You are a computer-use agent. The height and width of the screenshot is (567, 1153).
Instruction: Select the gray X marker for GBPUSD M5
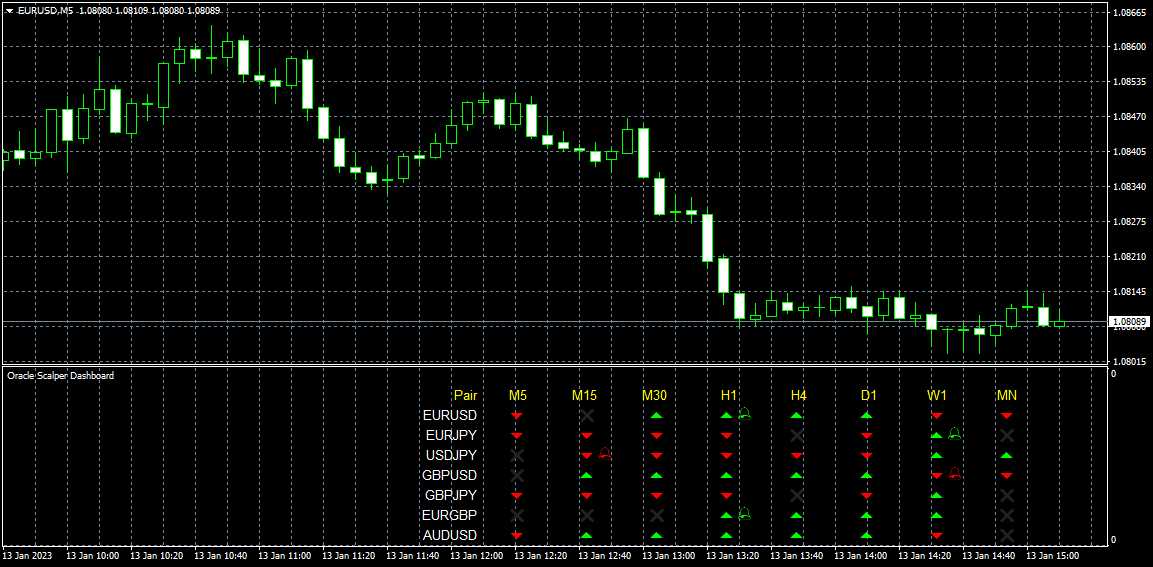click(516, 475)
